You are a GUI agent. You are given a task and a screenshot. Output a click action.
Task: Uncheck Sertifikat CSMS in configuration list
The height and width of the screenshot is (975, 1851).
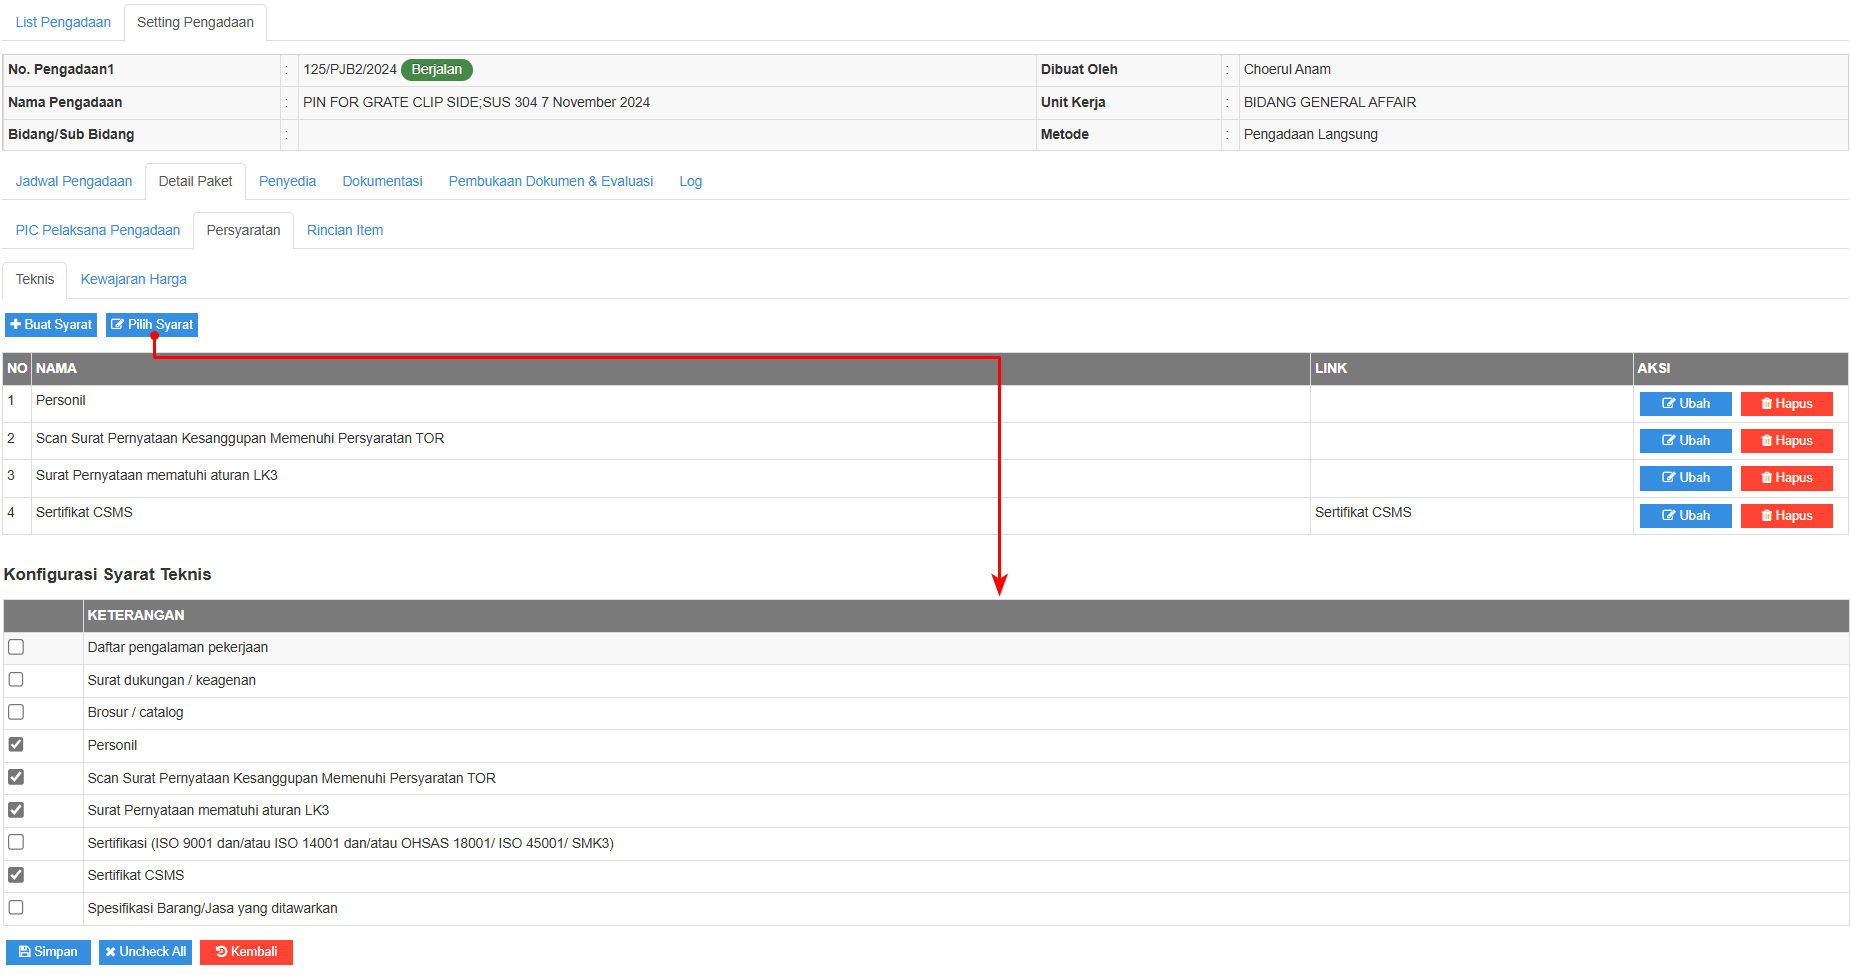(x=16, y=875)
